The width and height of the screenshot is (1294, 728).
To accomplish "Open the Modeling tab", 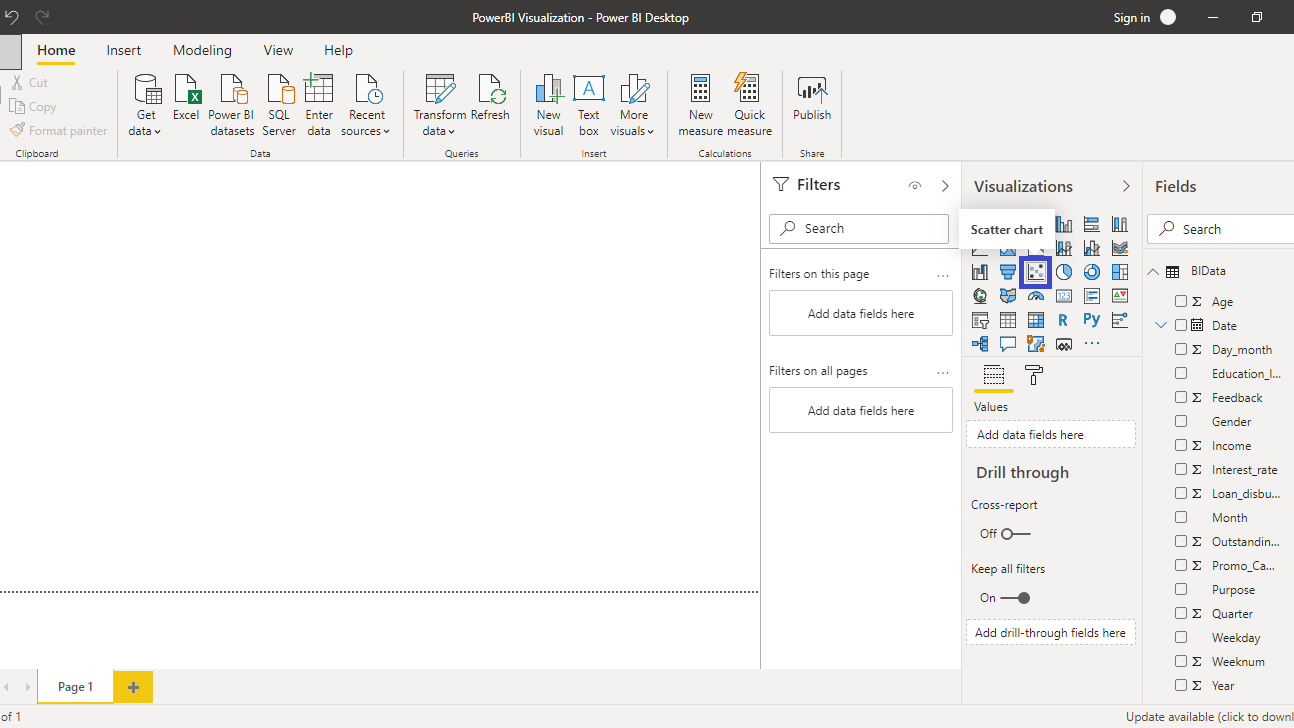I will [x=202, y=50].
